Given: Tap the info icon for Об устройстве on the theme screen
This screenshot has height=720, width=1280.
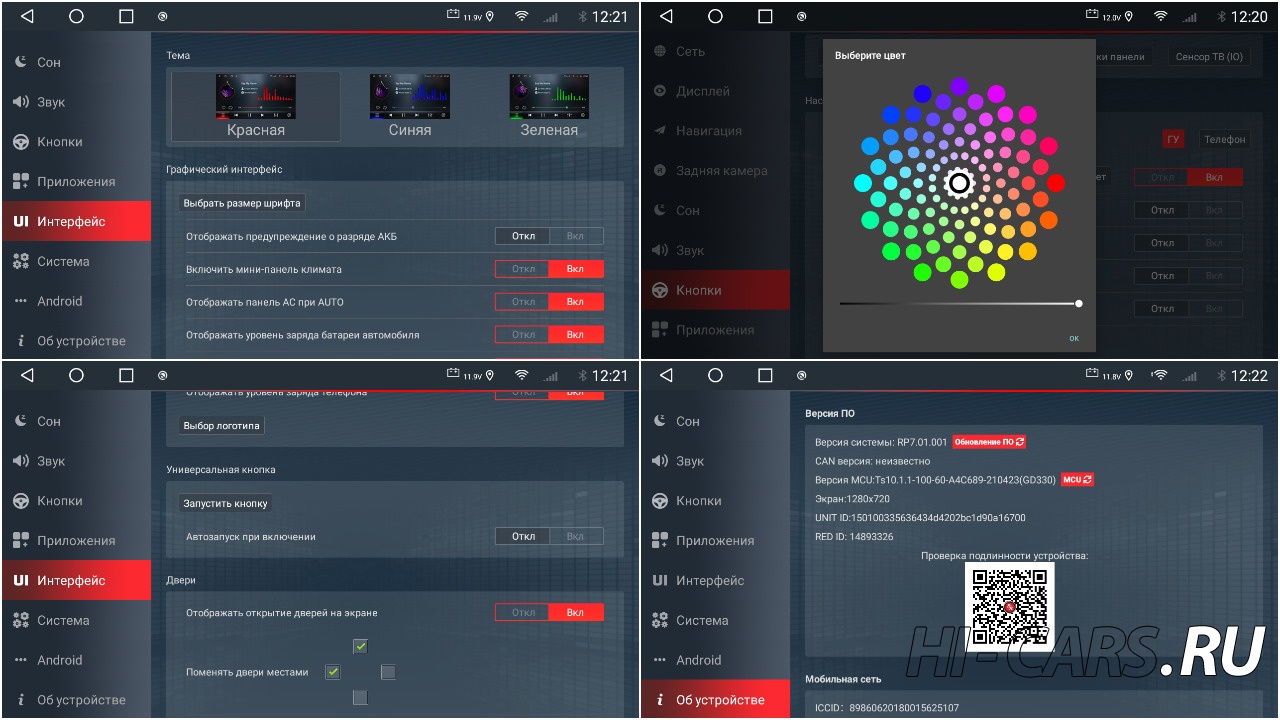Looking at the screenshot, I should [x=20, y=341].
